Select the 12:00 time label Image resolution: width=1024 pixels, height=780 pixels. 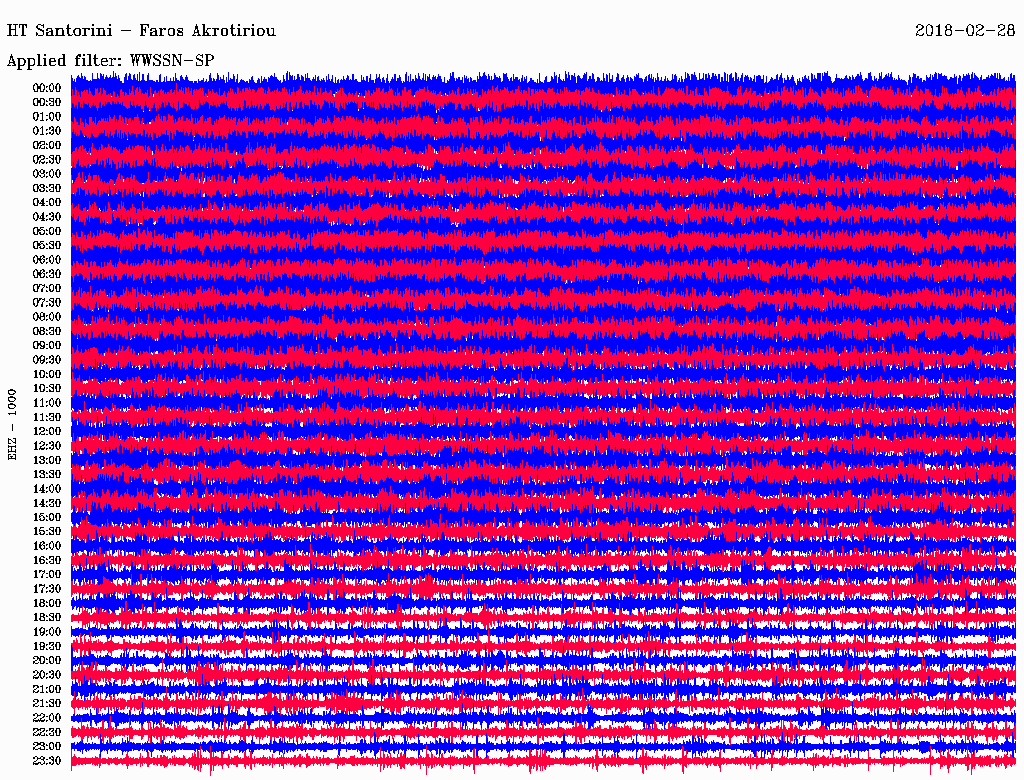[47, 432]
